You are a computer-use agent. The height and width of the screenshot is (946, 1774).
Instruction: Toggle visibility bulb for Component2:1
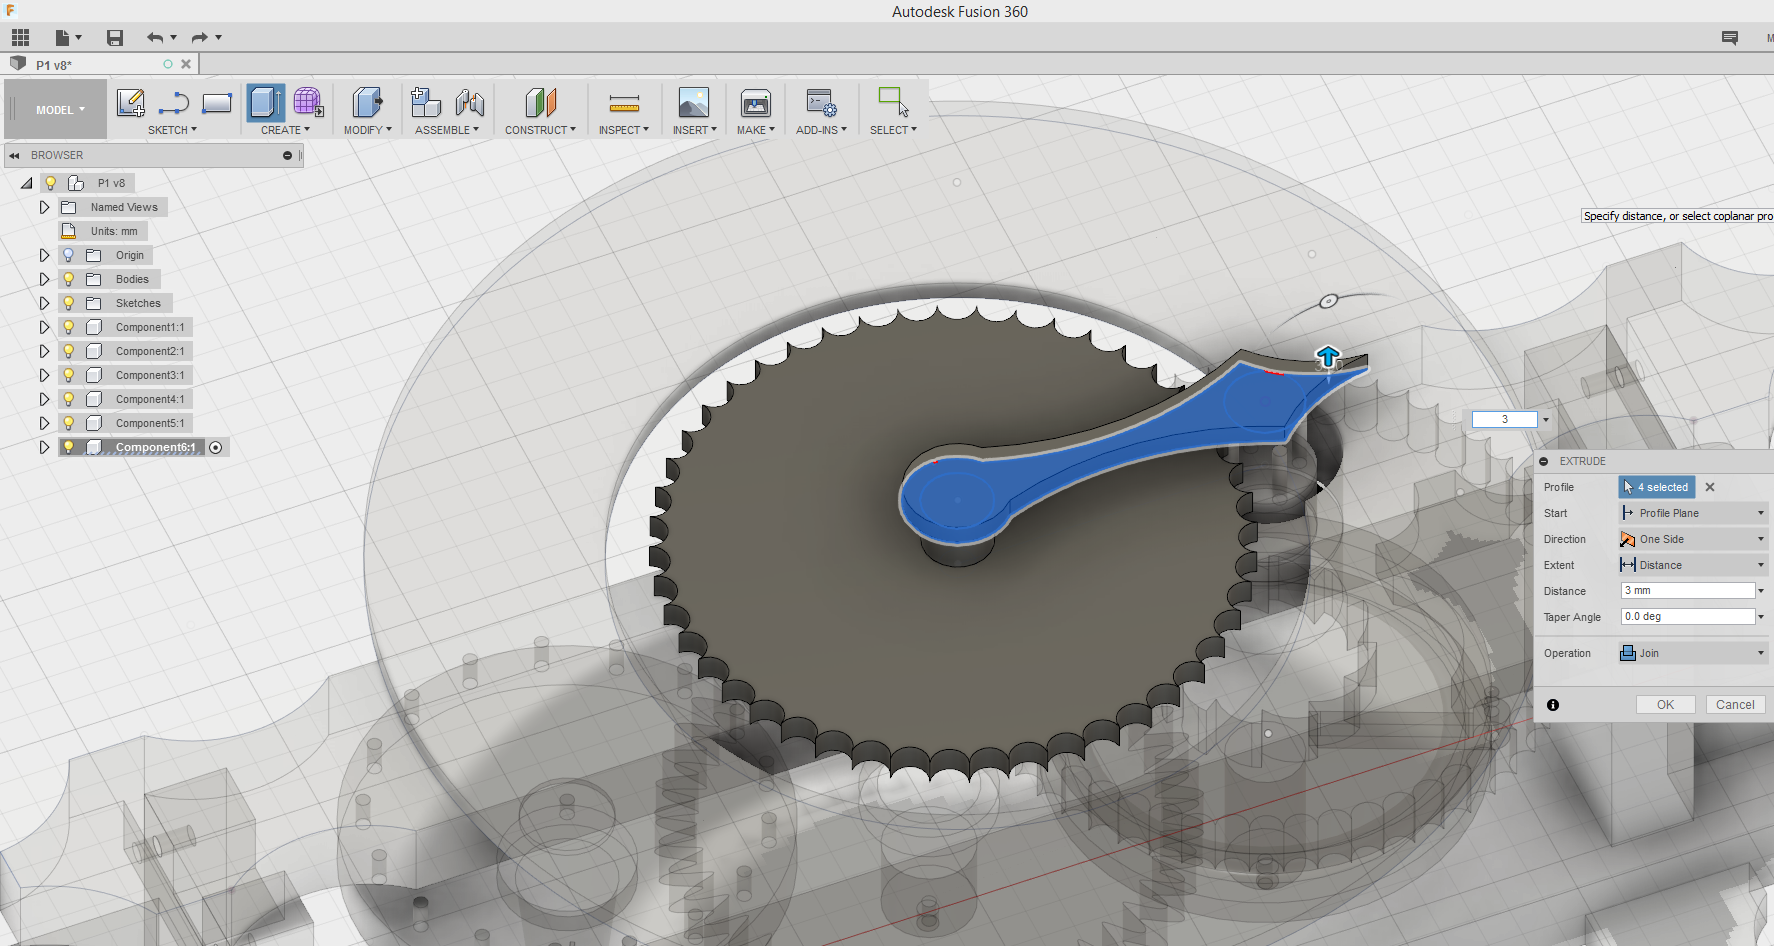click(68, 351)
